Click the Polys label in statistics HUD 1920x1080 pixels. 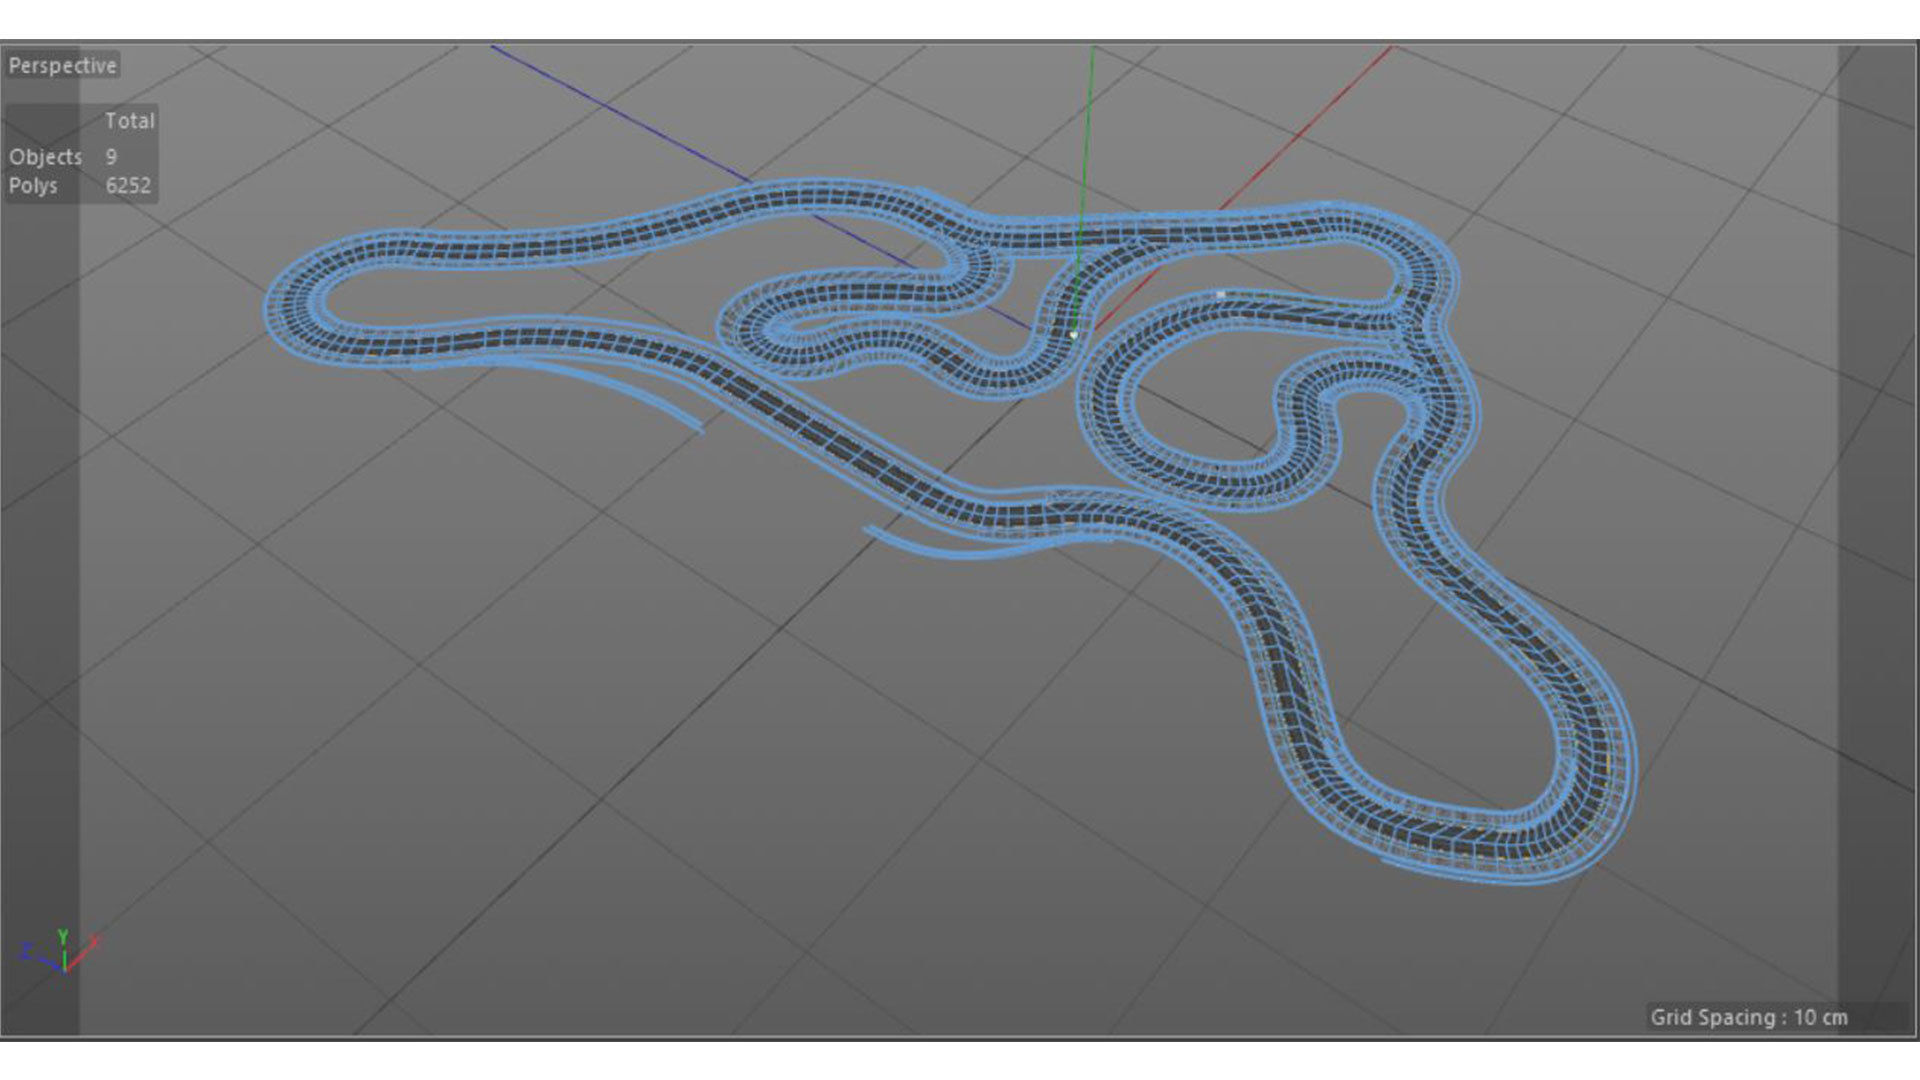[x=33, y=186]
